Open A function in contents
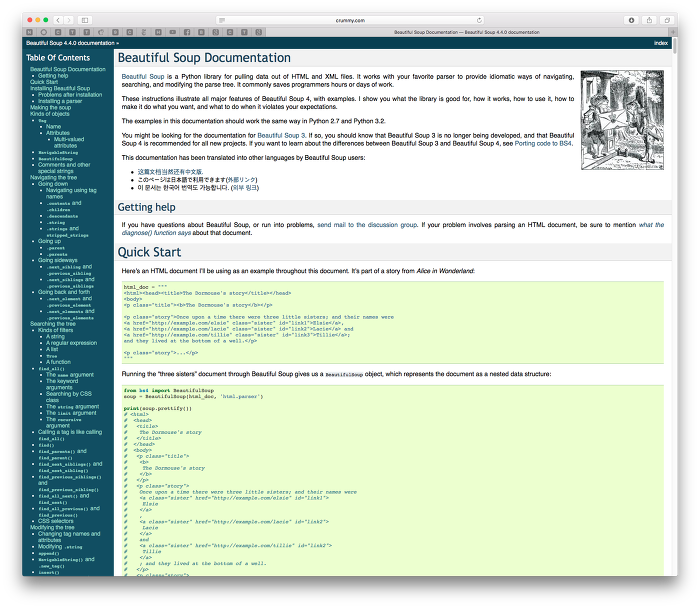This screenshot has width=700, height=608. (x=58, y=362)
